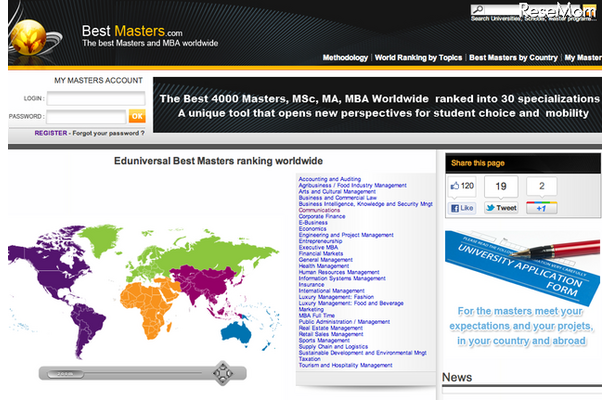Open Human Resources Management link
Screen dimensions: 610x400
click(338, 272)
